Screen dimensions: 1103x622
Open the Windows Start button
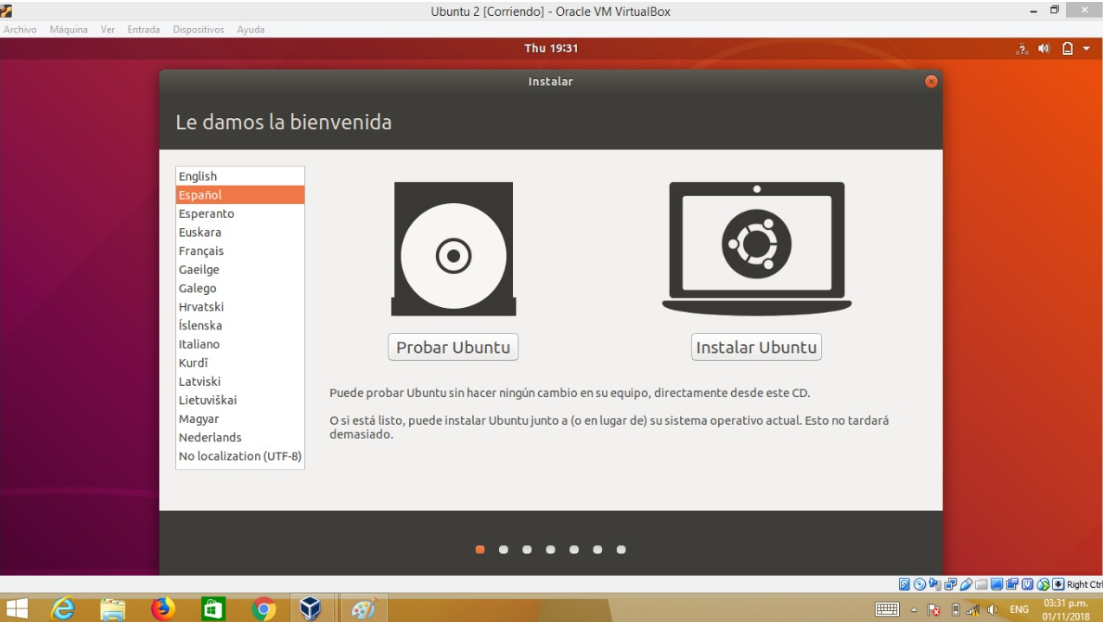pos(17,609)
